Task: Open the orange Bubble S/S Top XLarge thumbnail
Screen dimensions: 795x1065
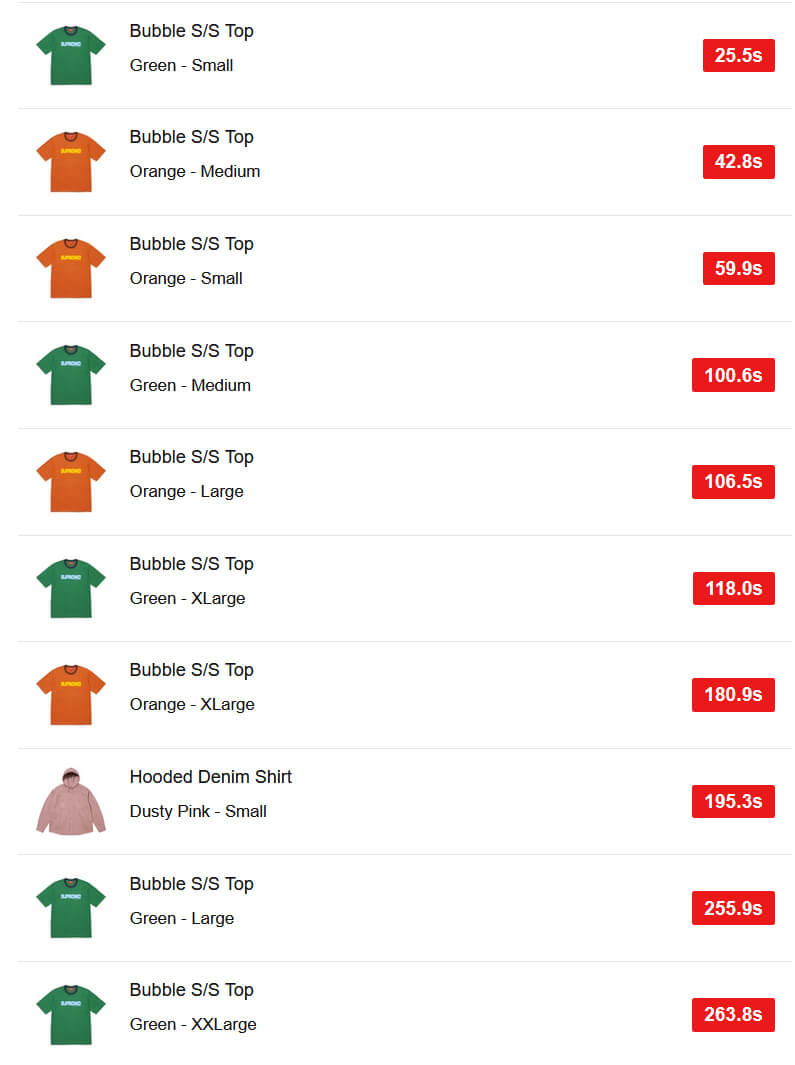Action: 71,694
